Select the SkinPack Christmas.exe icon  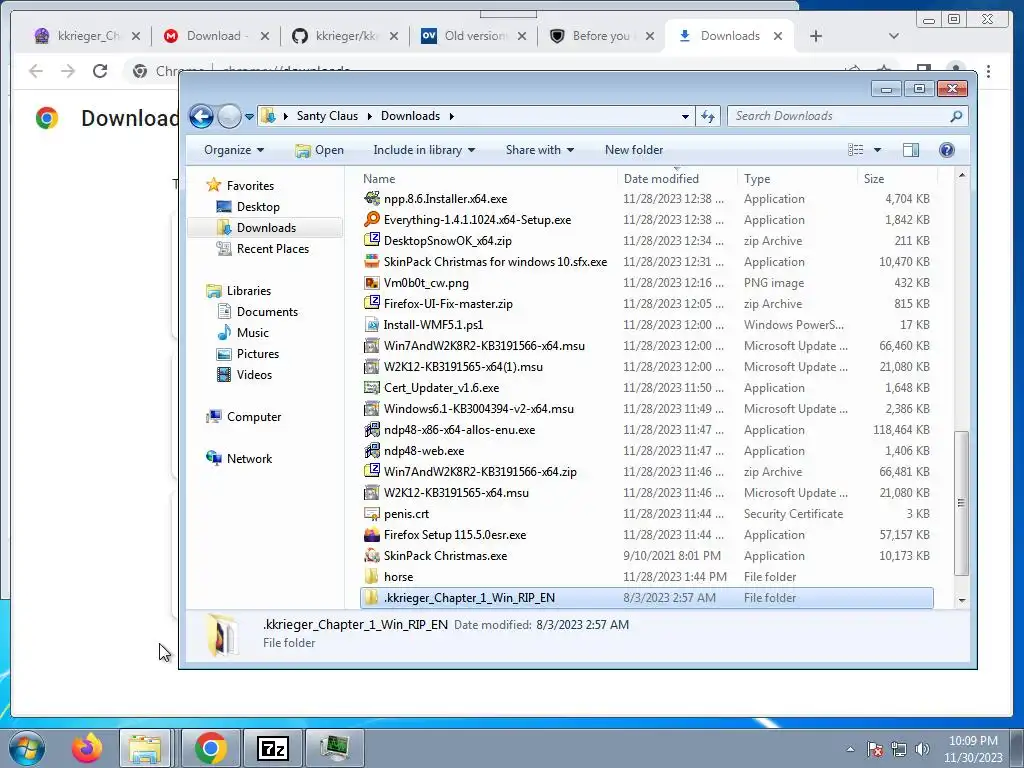point(372,556)
